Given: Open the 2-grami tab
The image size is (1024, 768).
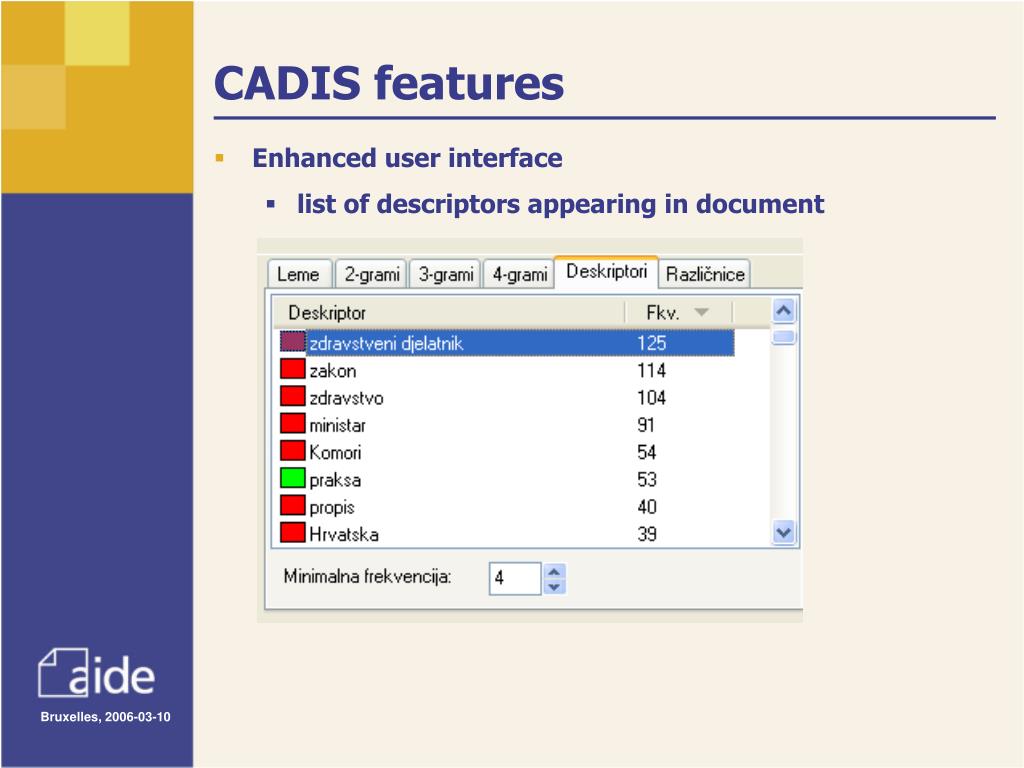Looking at the screenshot, I should (372, 274).
